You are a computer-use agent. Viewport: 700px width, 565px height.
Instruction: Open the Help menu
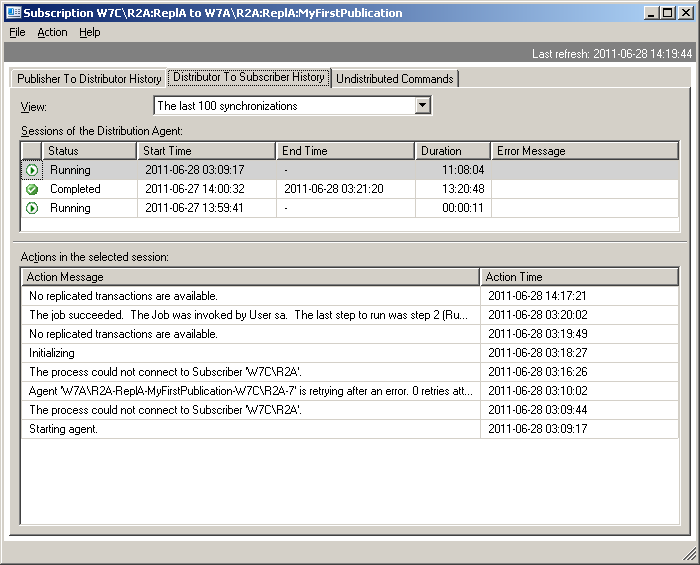tap(90, 33)
